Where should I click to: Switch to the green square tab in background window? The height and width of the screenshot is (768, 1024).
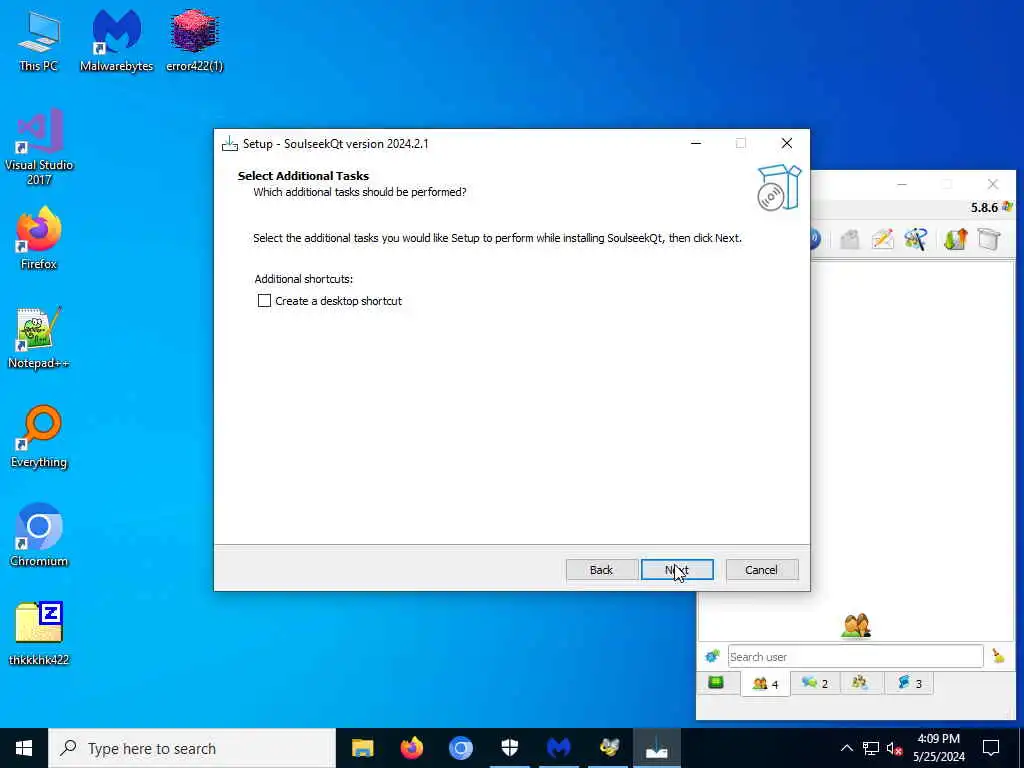pyautogui.click(x=716, y=683)
